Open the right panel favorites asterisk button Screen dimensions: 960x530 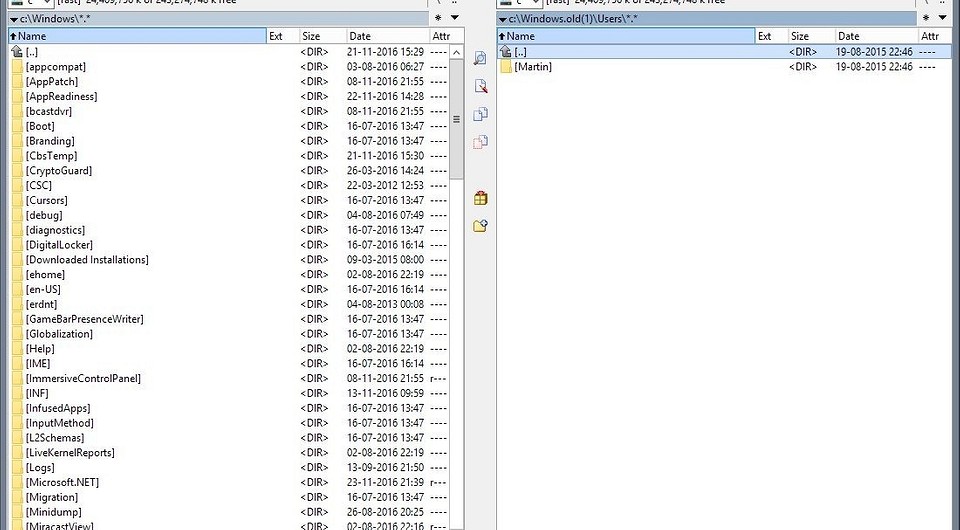click(927, 18)
